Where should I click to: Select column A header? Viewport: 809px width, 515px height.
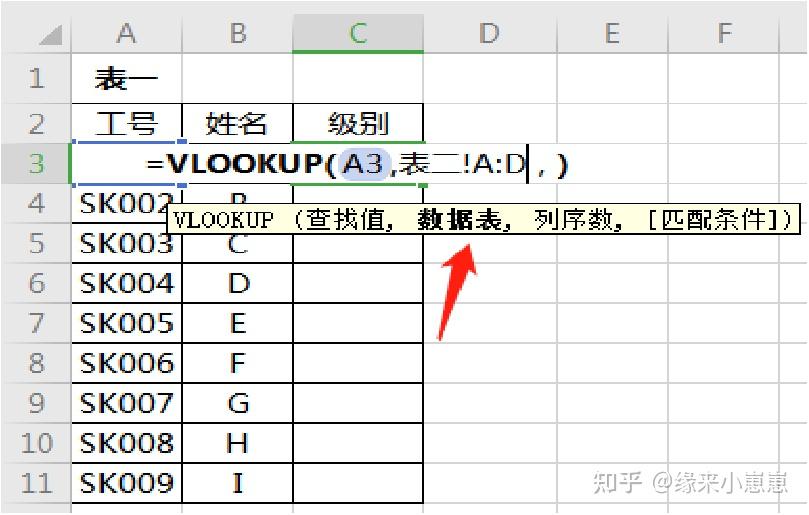[x=126, y=34]
